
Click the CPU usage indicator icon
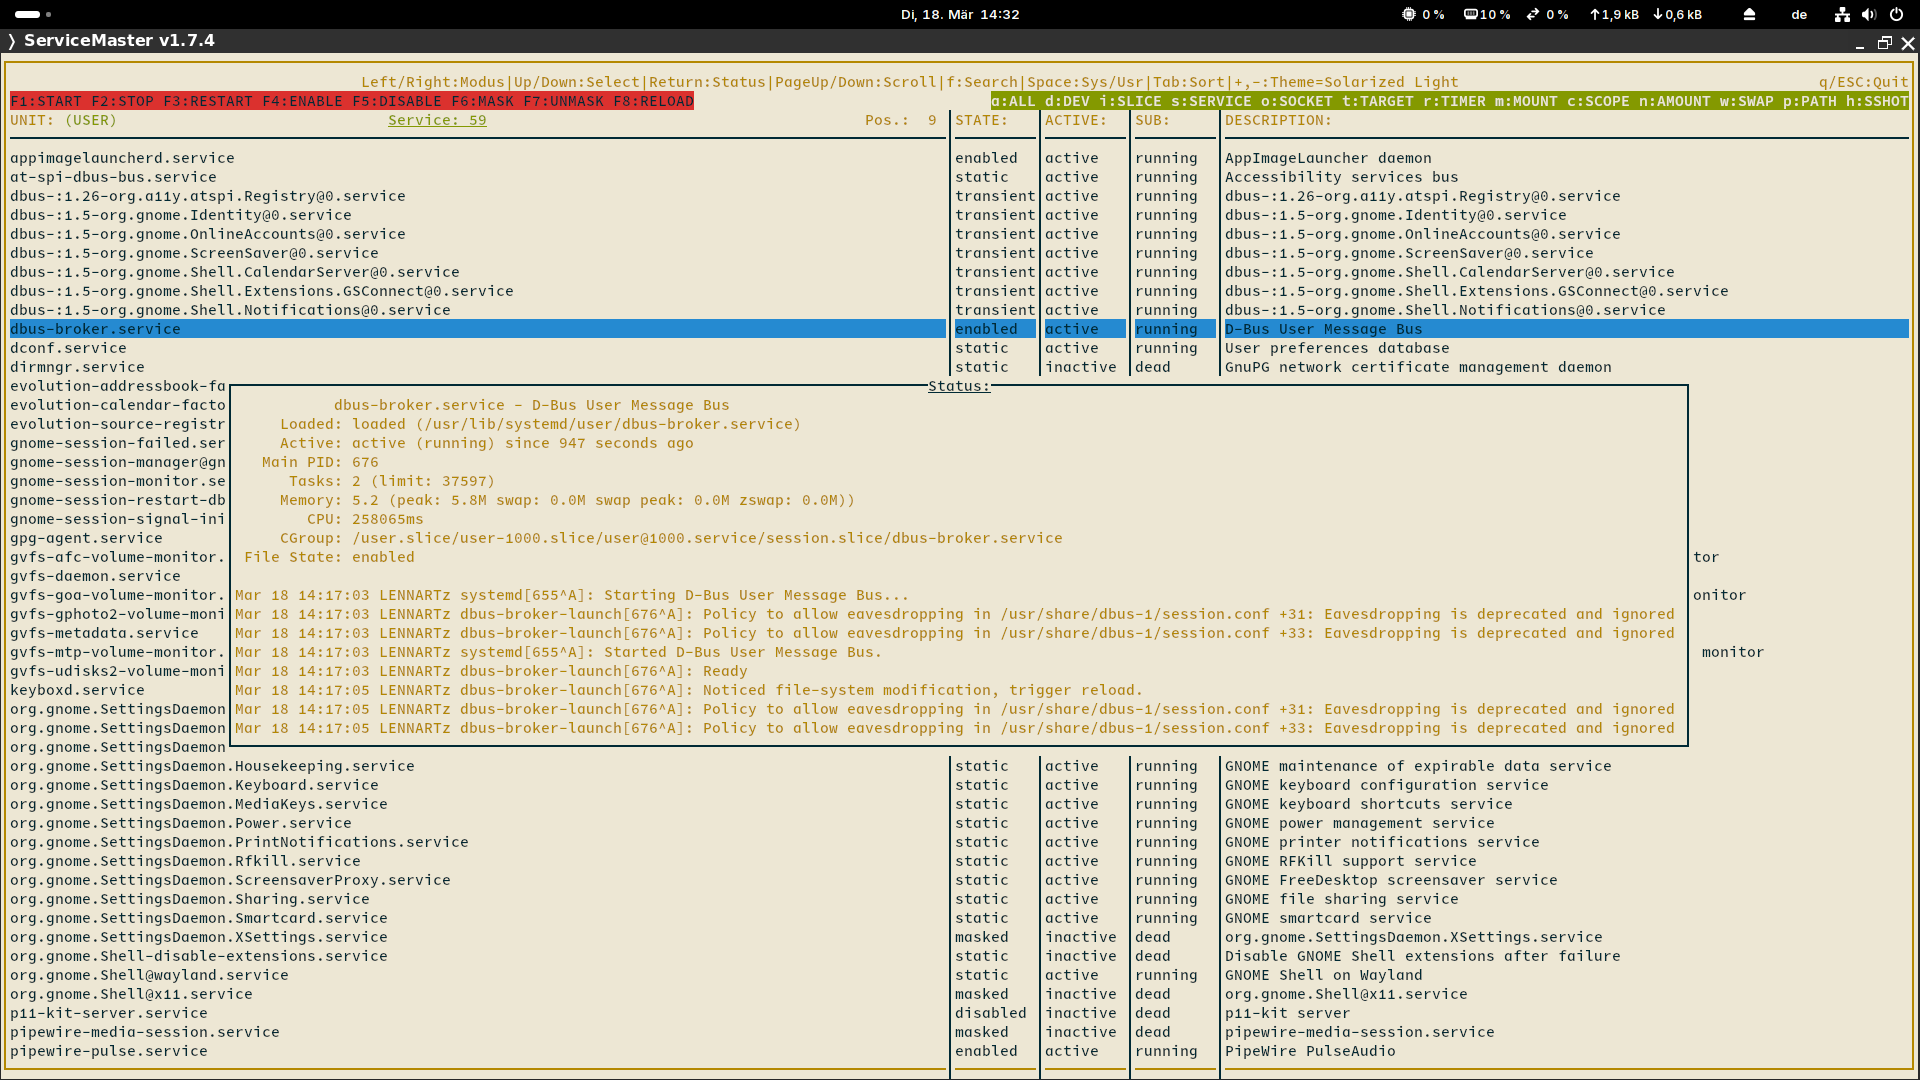(x=1408, y=14)
